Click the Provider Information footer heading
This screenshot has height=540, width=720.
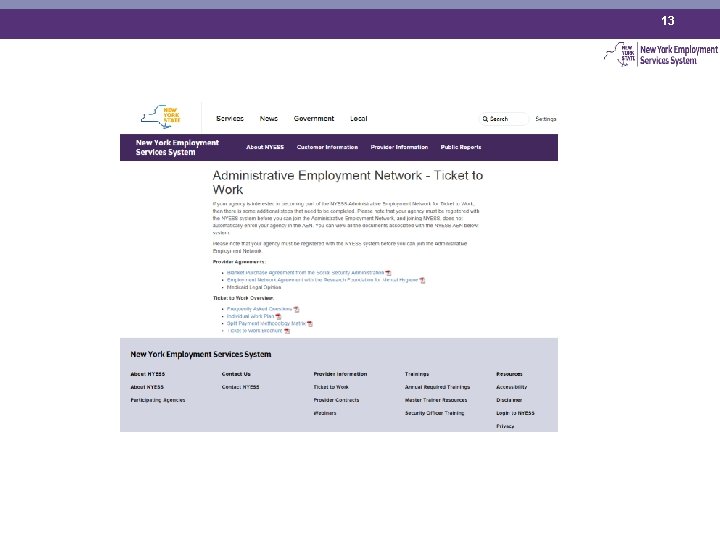(x=340, y=374)
